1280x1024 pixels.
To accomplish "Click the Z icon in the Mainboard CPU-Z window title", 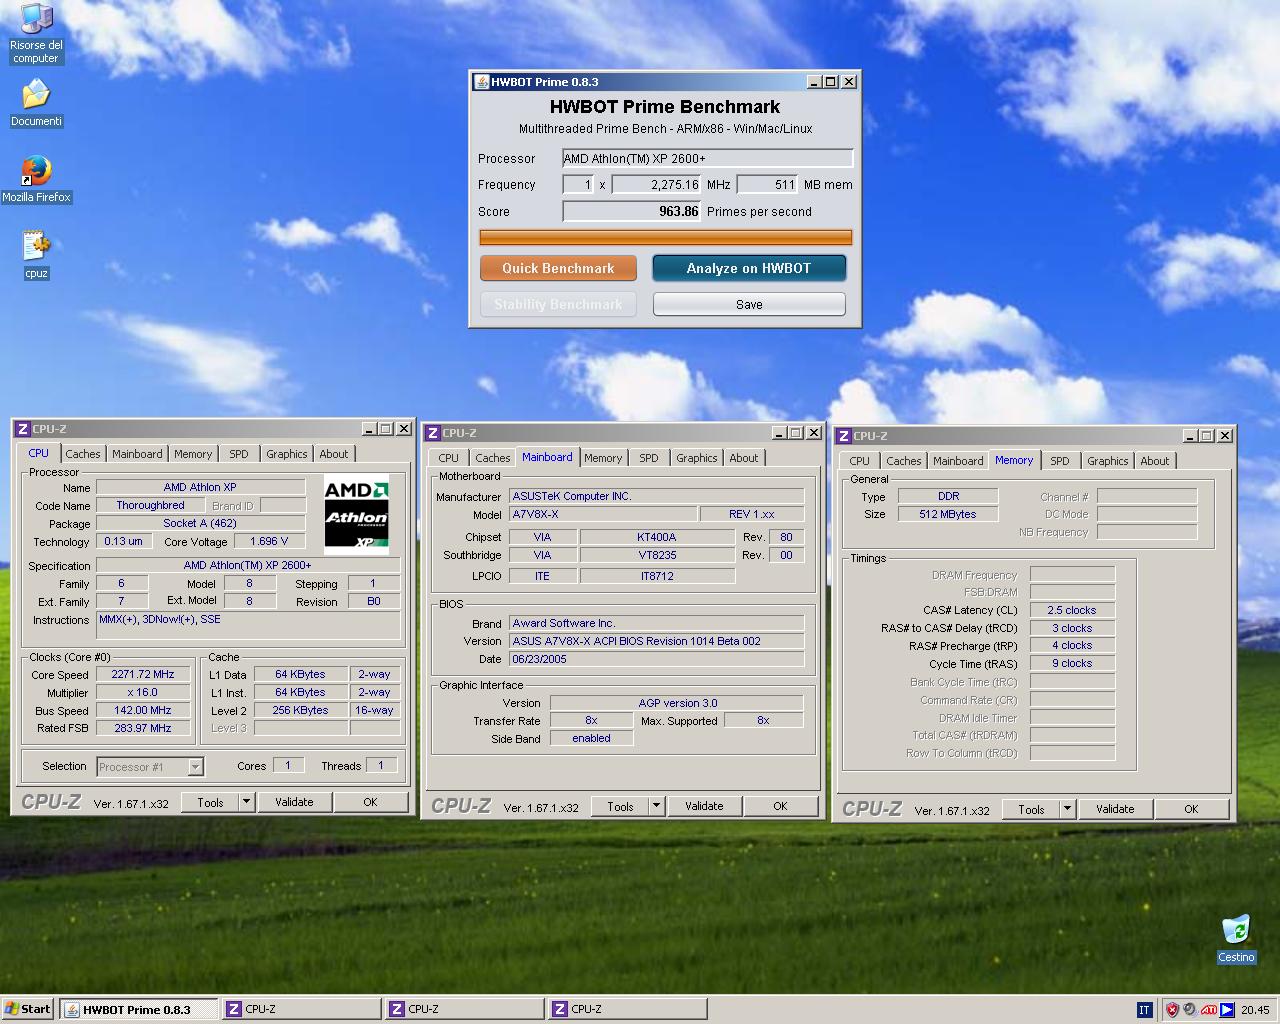I will point(432,433).
